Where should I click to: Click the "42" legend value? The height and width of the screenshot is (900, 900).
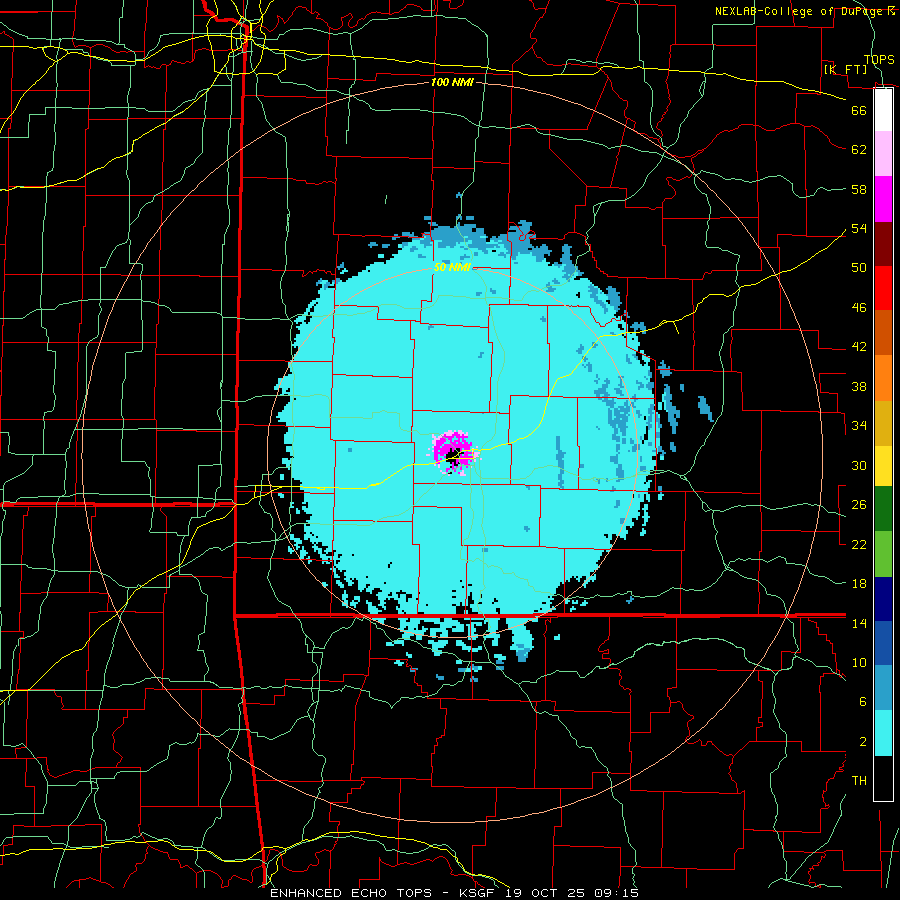click(x=859, y=346)
